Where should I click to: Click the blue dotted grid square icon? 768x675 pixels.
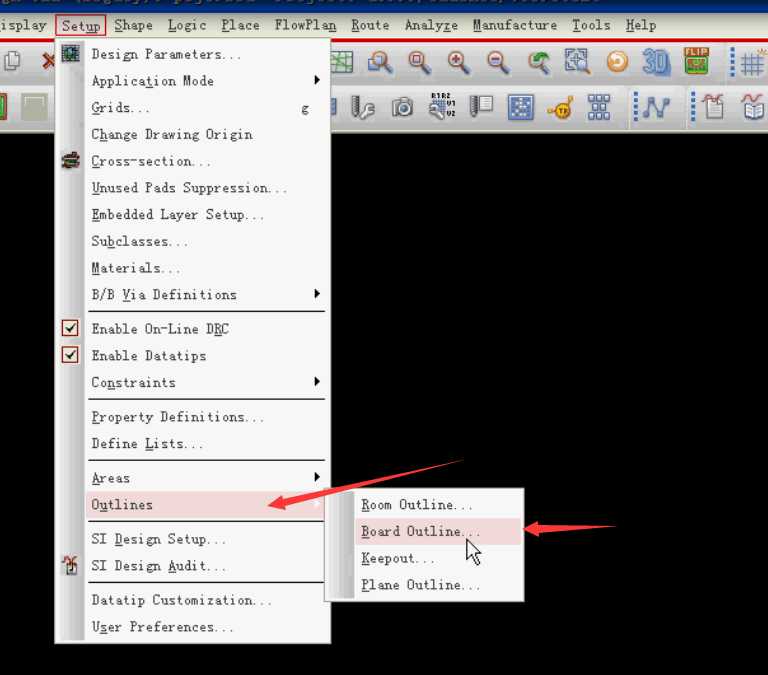tap(520, 107)
